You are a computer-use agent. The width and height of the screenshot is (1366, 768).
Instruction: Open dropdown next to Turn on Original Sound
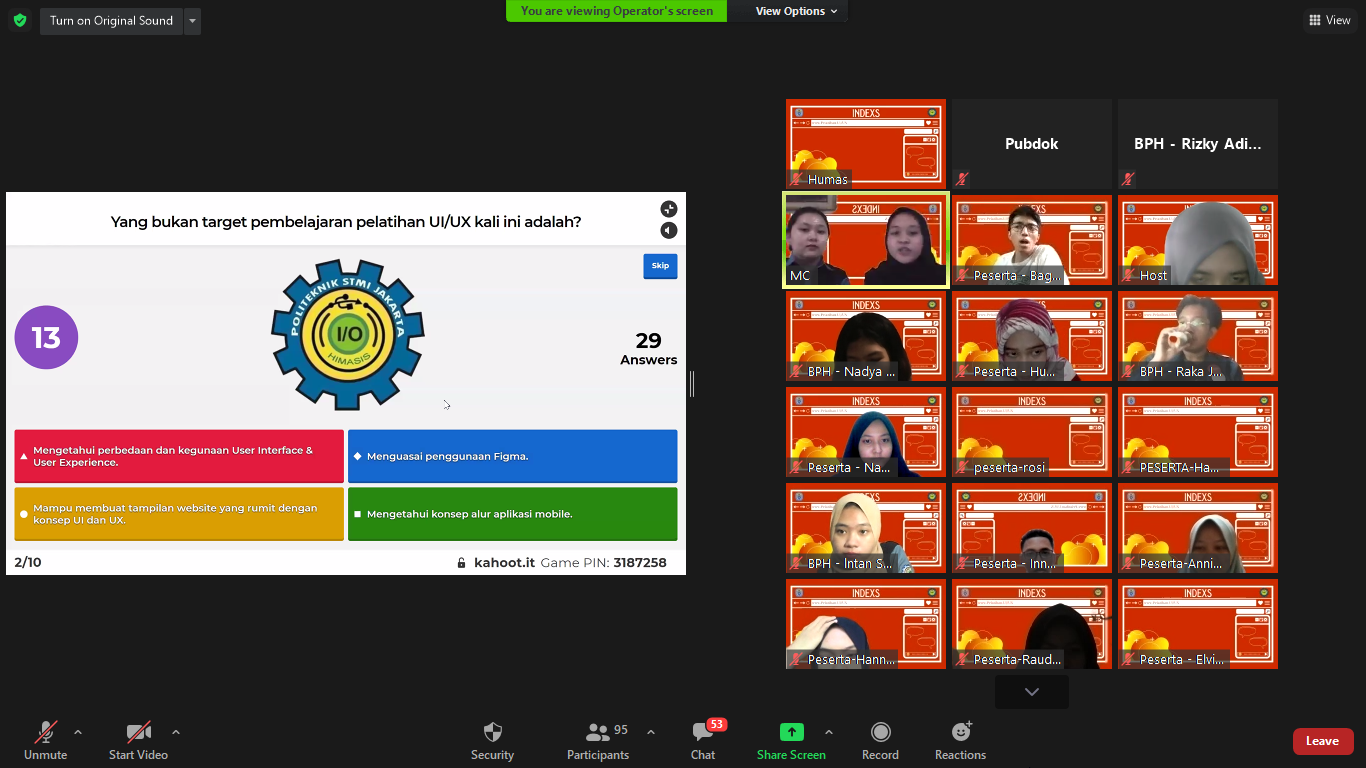pos(192,21)
